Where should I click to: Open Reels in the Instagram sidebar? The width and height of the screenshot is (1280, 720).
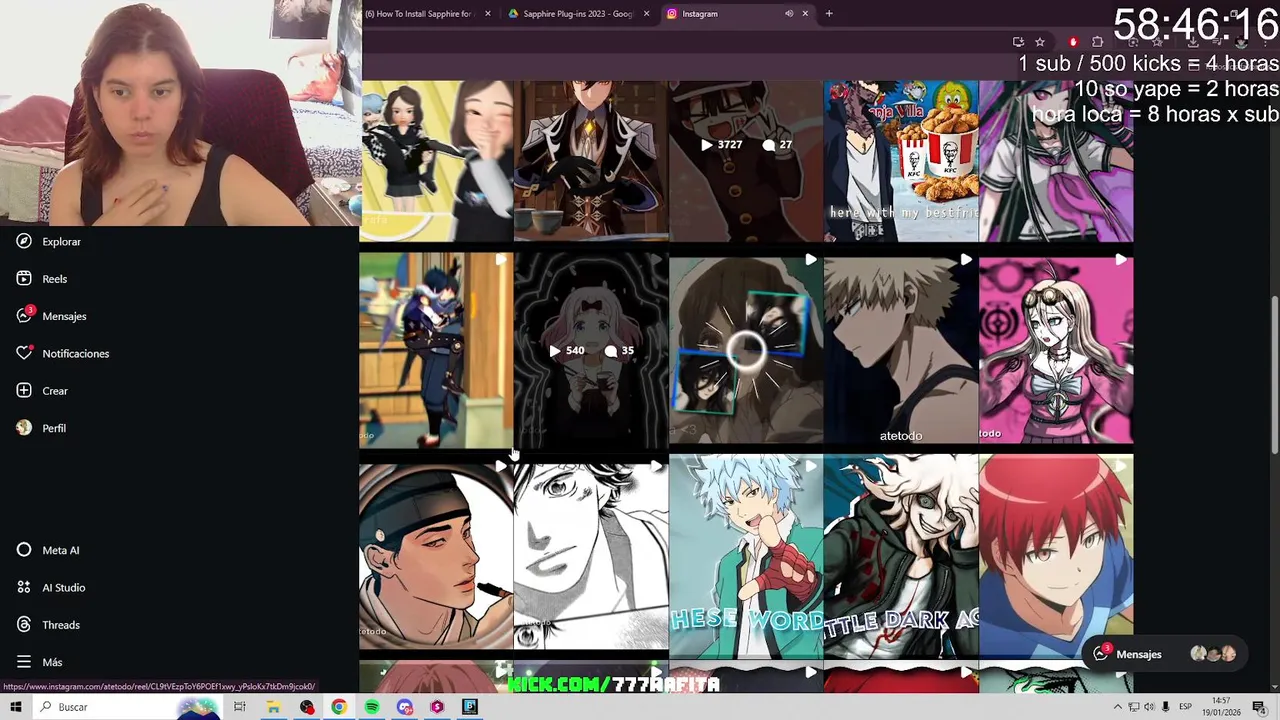click(x=43, y=279)
